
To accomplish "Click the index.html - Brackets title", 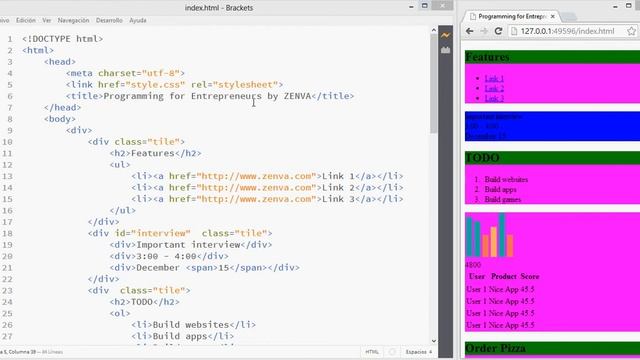I will 219,8.
